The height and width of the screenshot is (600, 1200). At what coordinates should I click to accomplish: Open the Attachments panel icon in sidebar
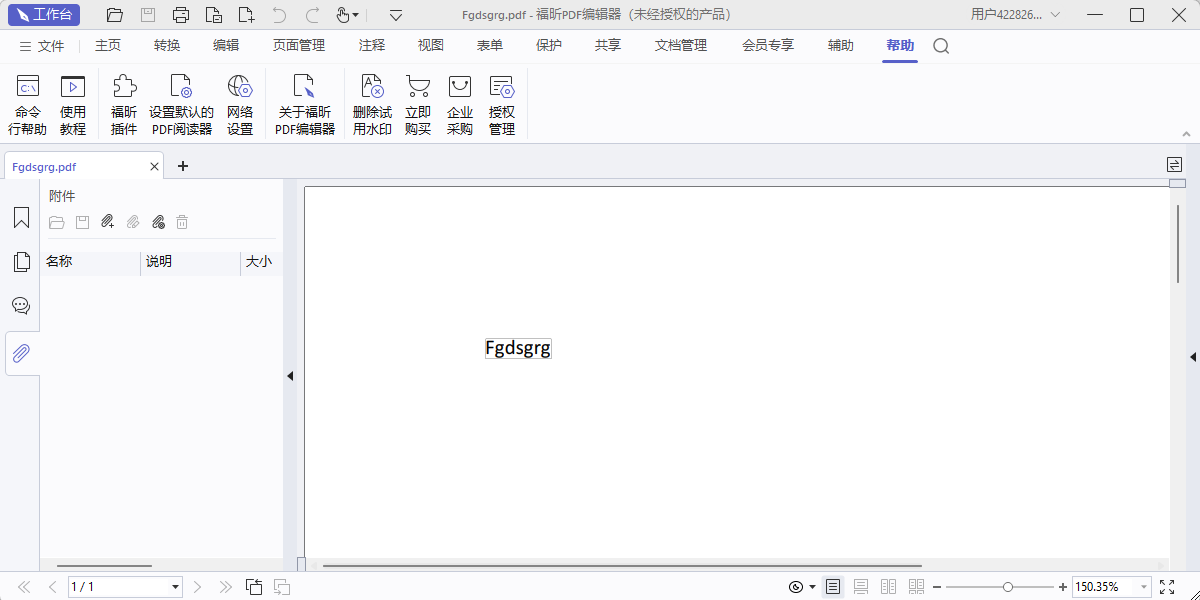[x=21, y=353]
